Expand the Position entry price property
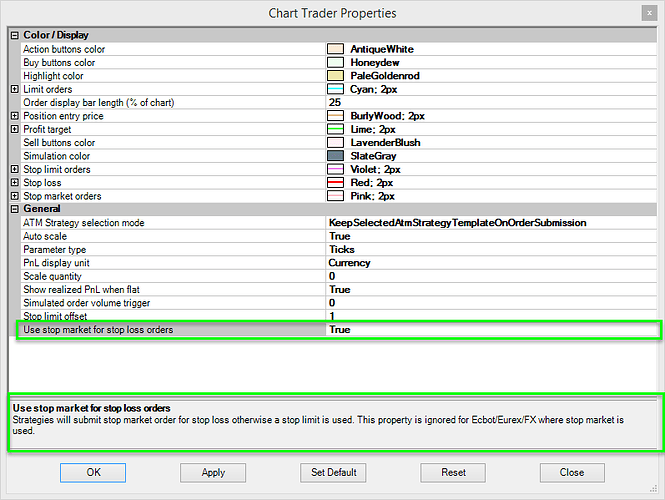Viewport: 665px width, 500px height. pos(14,116)
